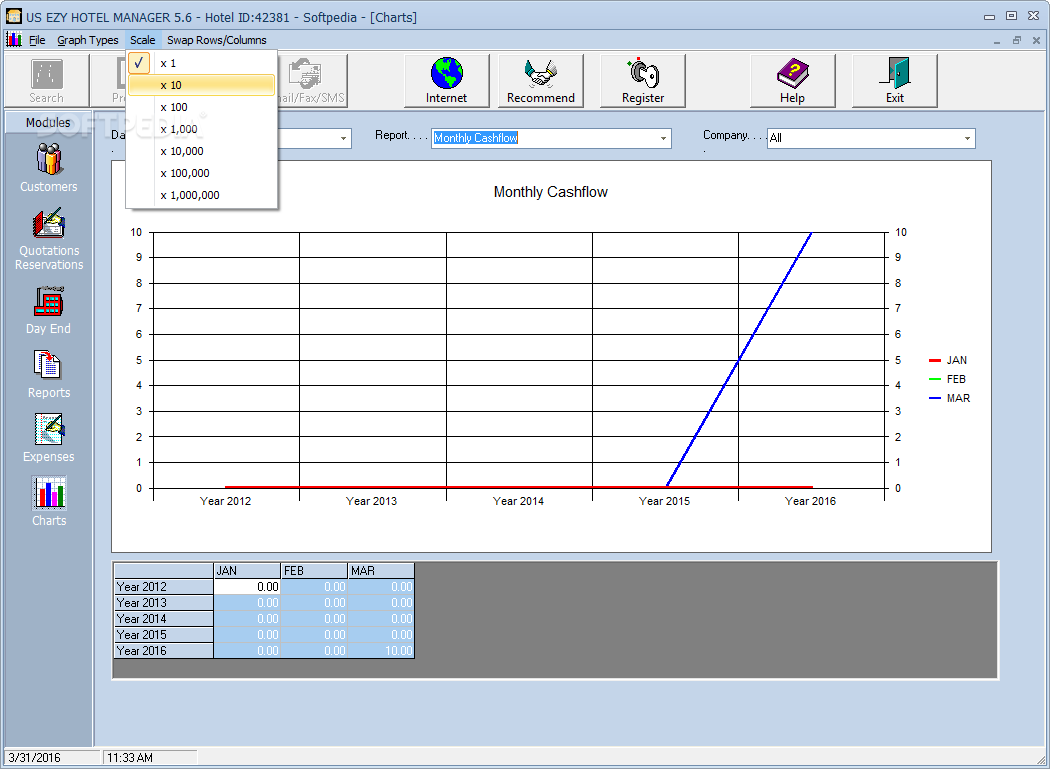This screenshot has width=1050, height=769.
Task: Click the 10.00 cell for MAR 2016
Action: [381, 651]
